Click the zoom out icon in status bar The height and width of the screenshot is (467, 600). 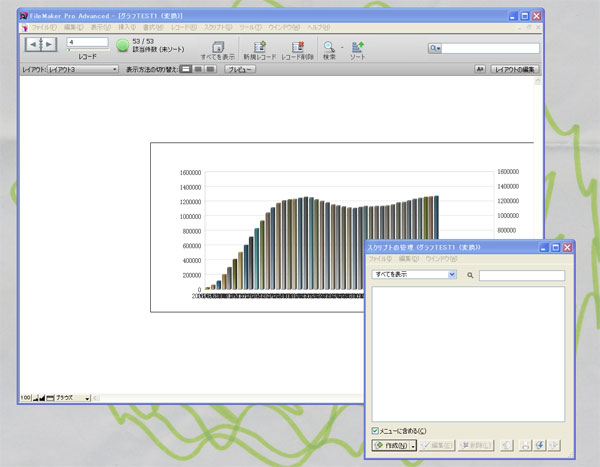(x=36, y=398)
